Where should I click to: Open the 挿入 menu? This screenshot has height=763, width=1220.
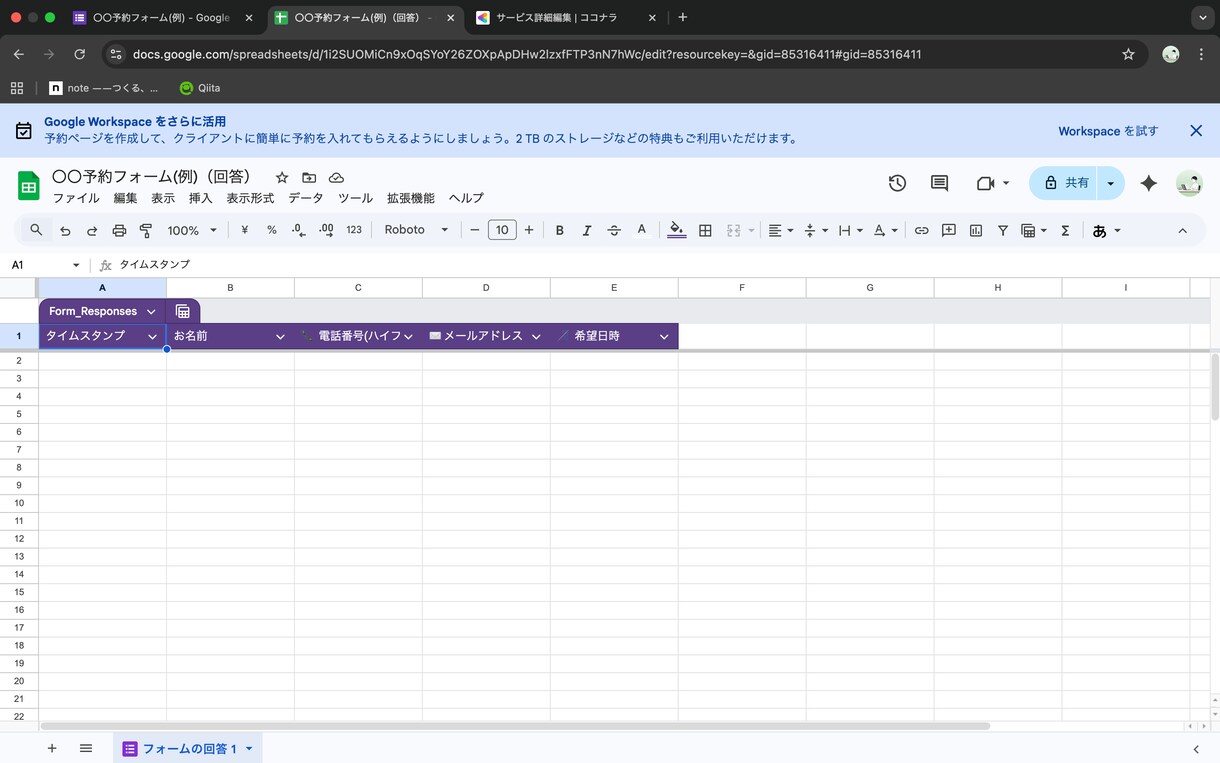pos(201,198)
